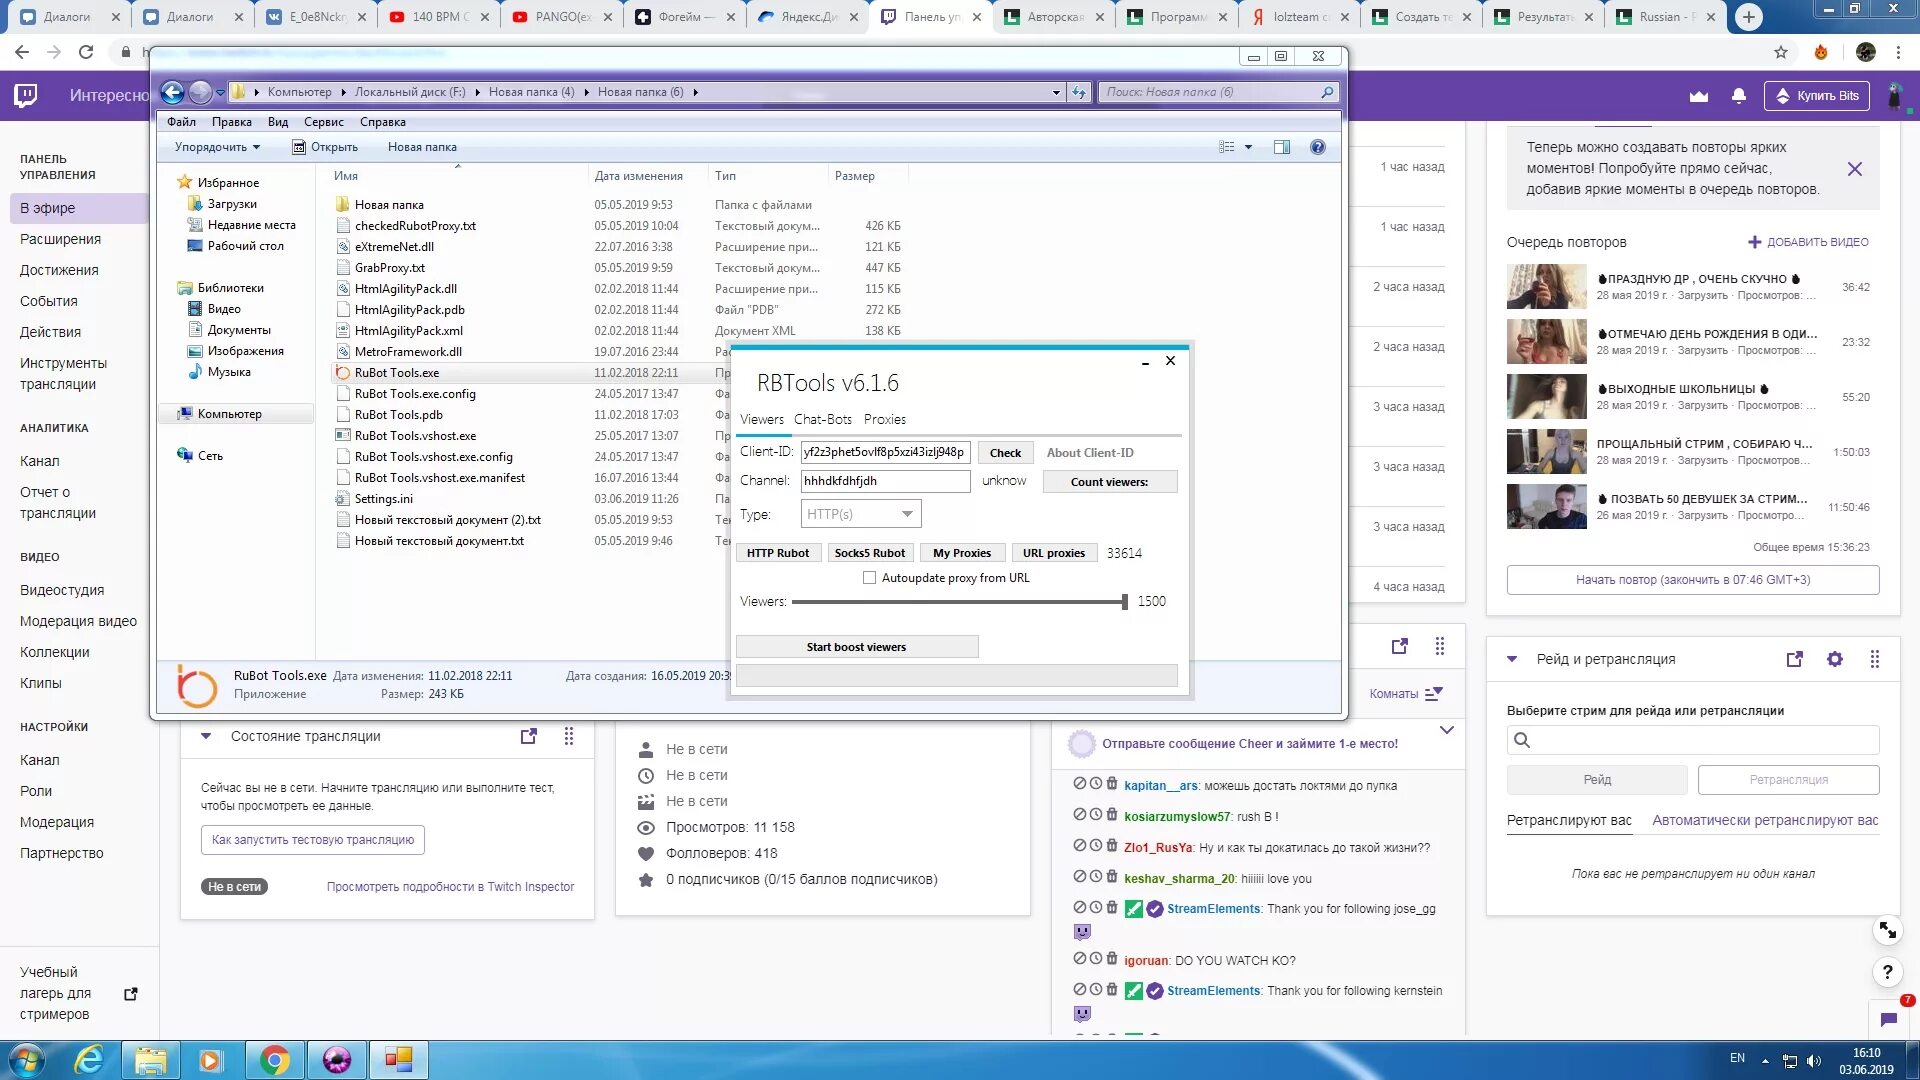
Task: Open Explorer address bar history dropdown
Action: click(1056, 92)
